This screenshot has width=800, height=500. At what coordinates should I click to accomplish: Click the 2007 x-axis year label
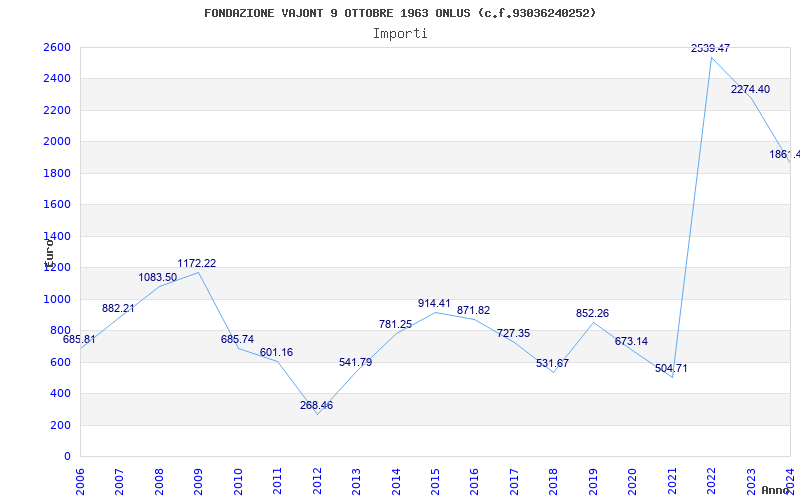(119, 481)
